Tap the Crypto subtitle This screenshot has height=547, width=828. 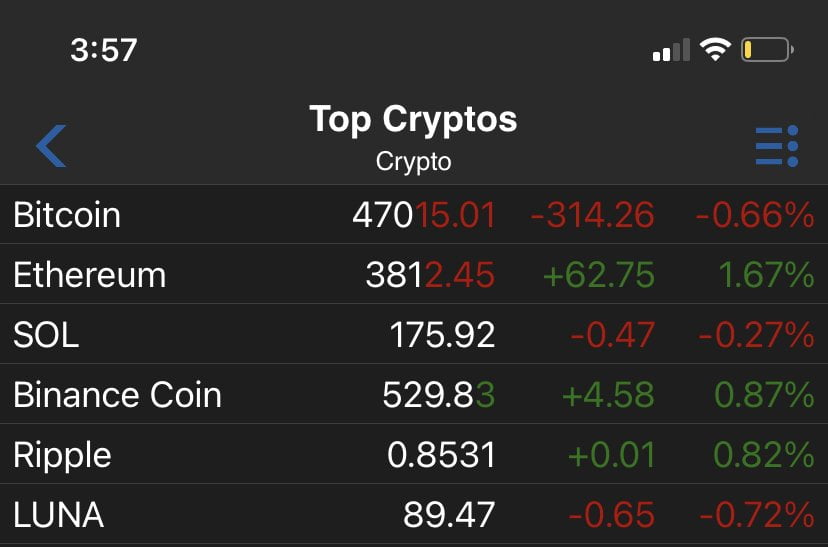coord(413,161)
